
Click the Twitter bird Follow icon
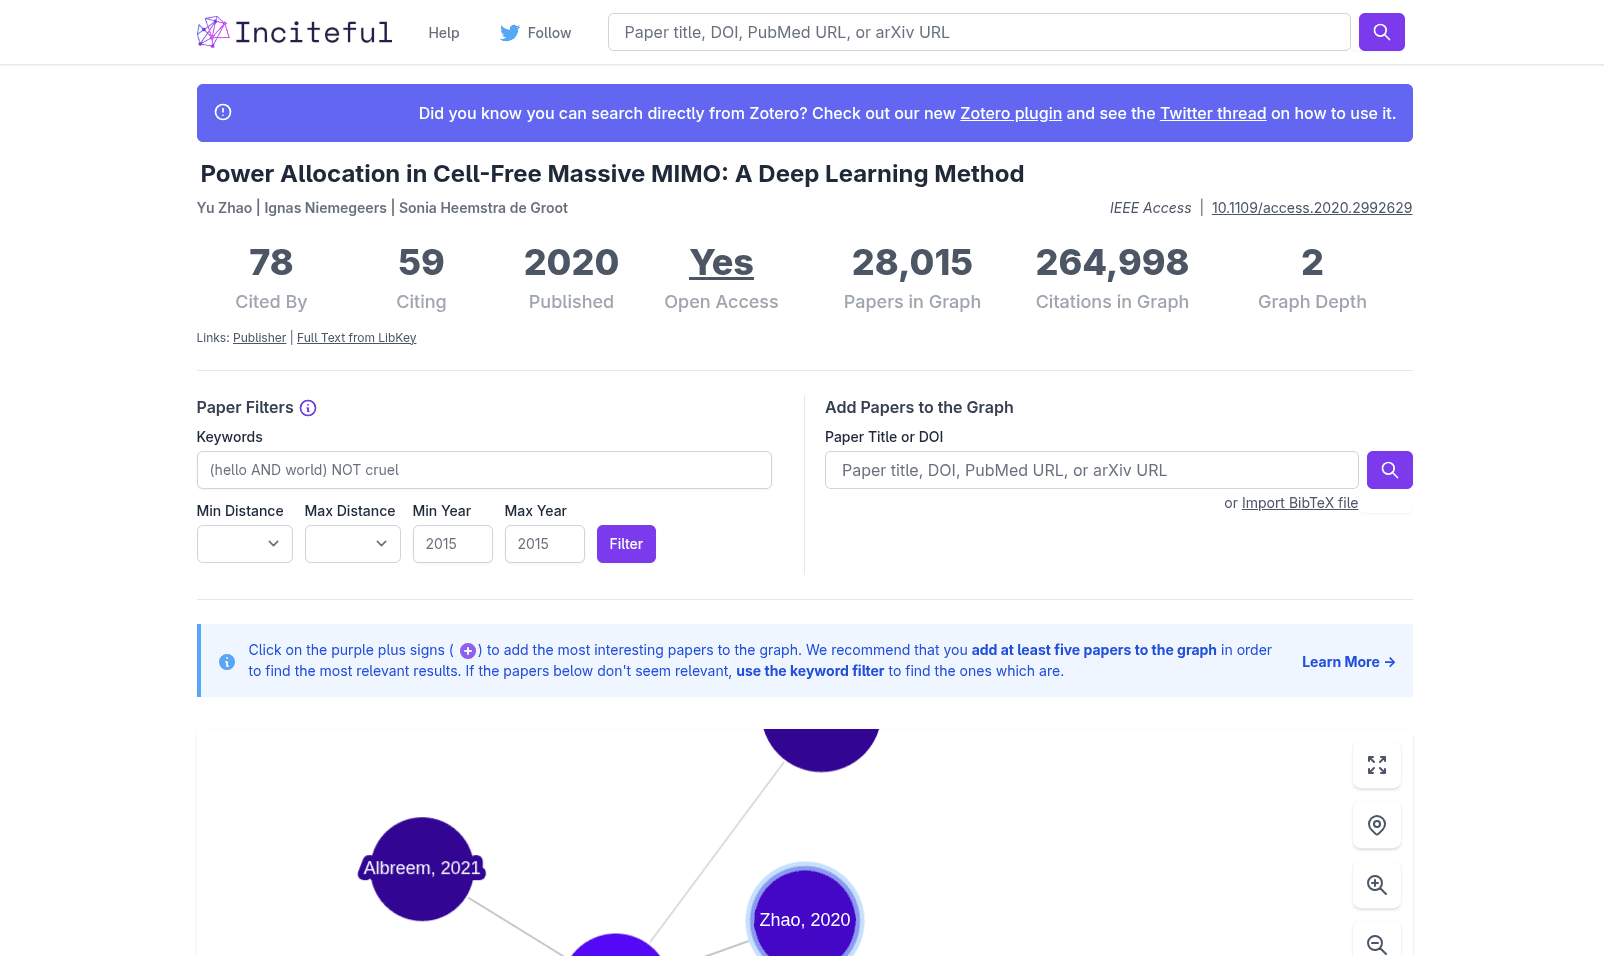(x=510, y=33)
